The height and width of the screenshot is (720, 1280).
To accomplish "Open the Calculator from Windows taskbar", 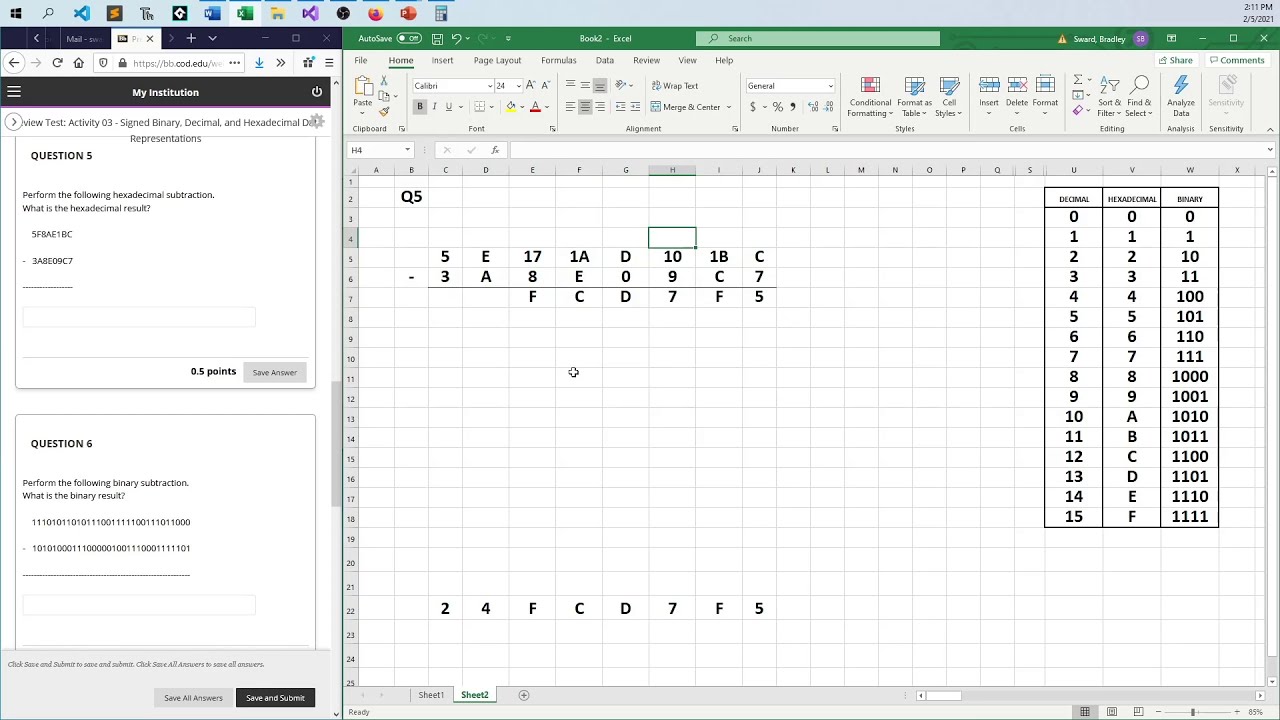I will click(x=441, y=14).
